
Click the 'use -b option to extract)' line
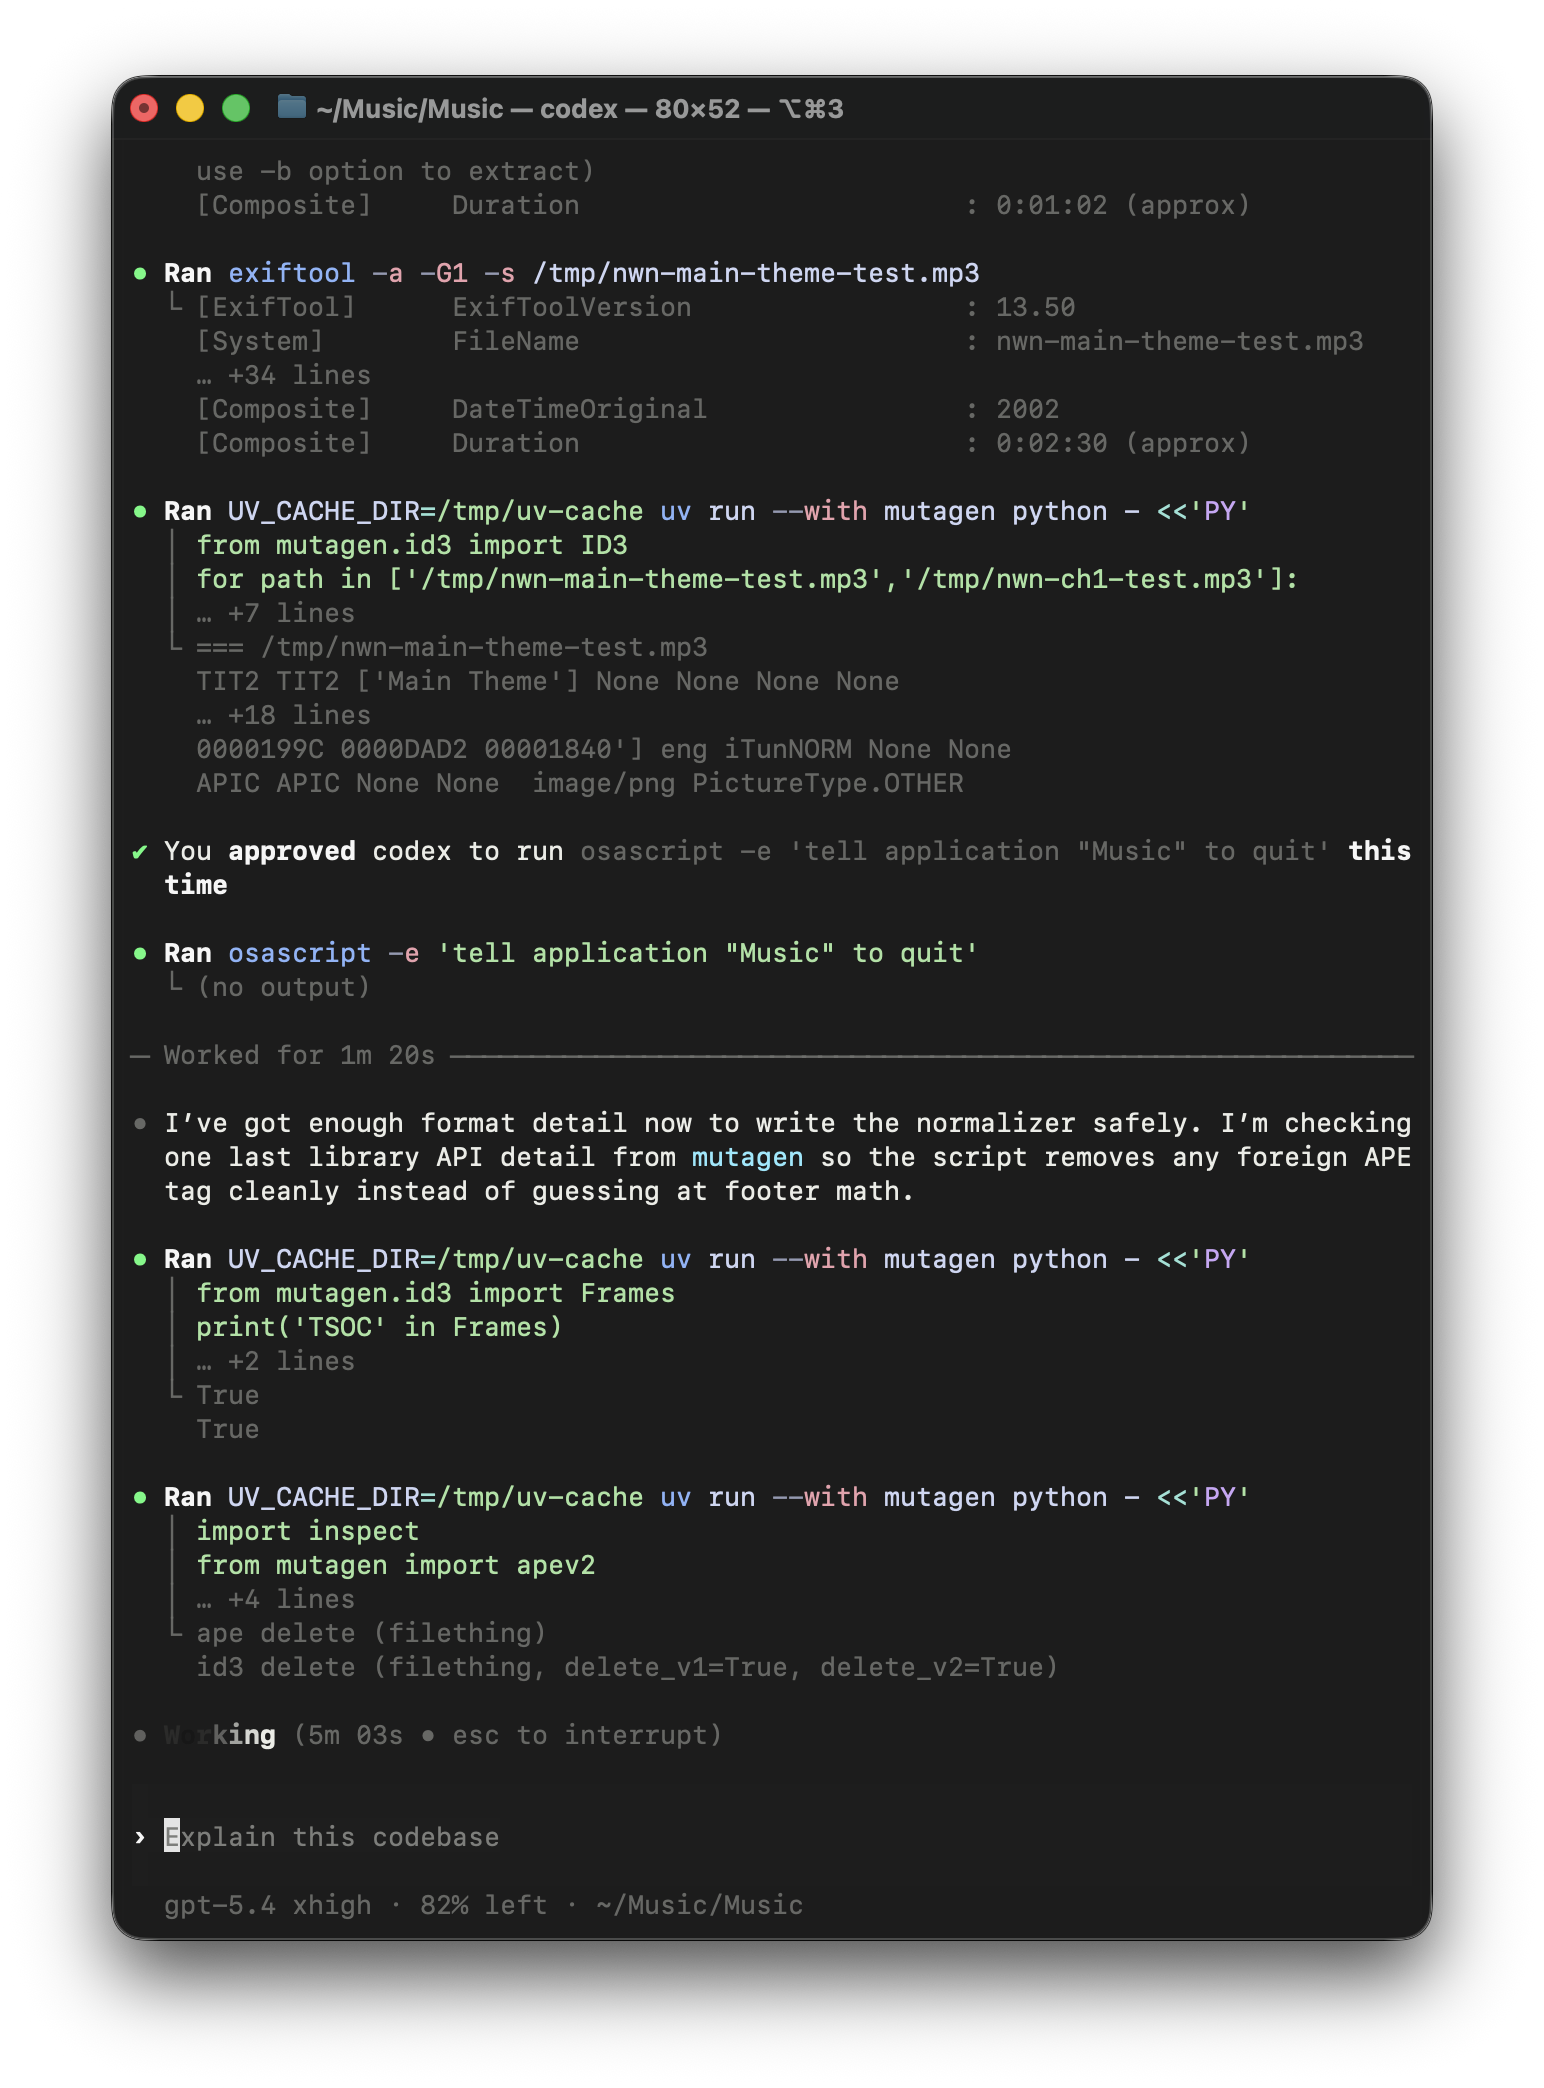pos(396,172)
